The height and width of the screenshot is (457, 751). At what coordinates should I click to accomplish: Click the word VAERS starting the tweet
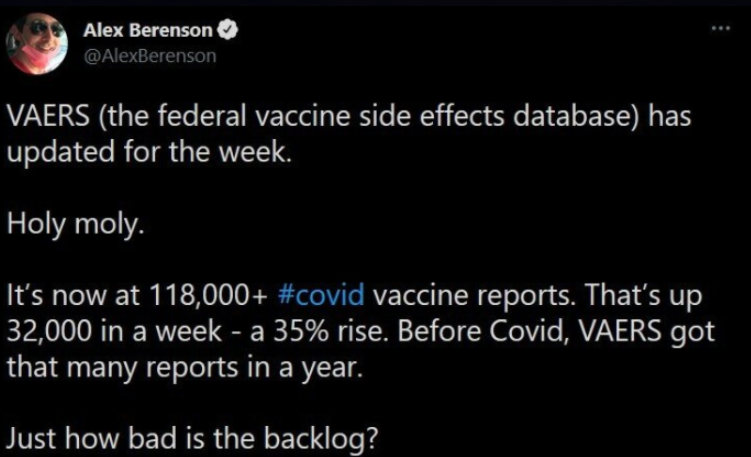click(39, 115)
